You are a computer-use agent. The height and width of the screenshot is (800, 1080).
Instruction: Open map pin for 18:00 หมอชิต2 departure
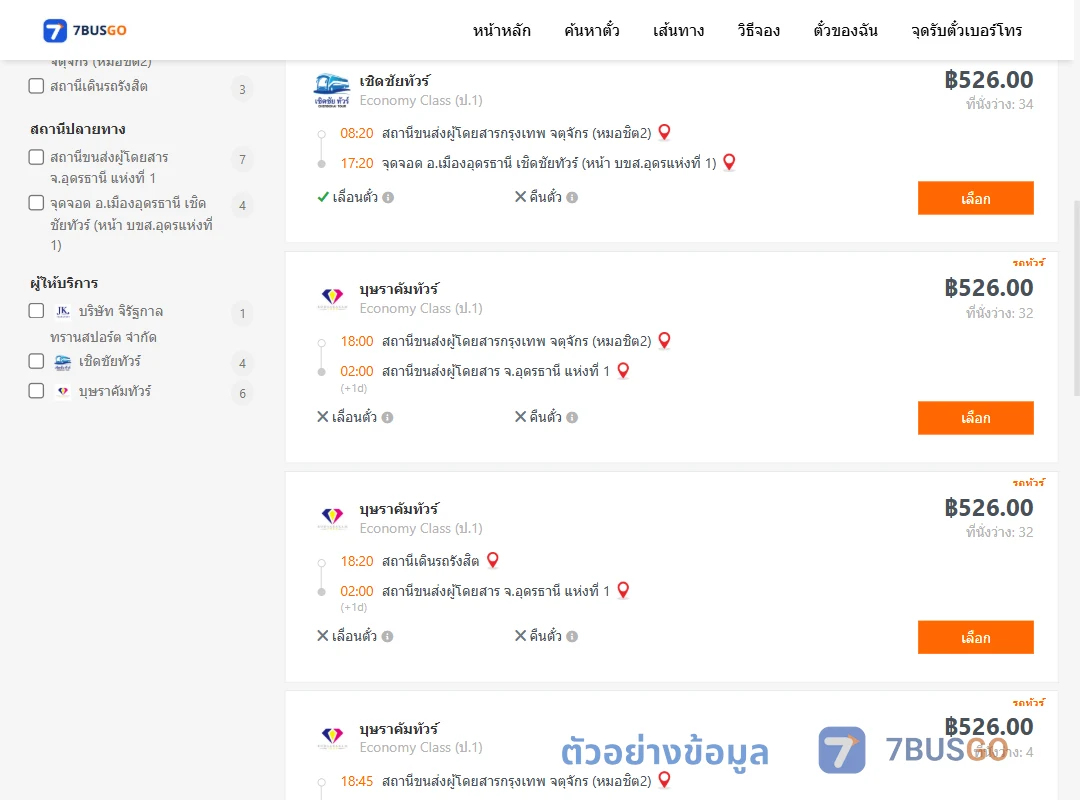665,340
